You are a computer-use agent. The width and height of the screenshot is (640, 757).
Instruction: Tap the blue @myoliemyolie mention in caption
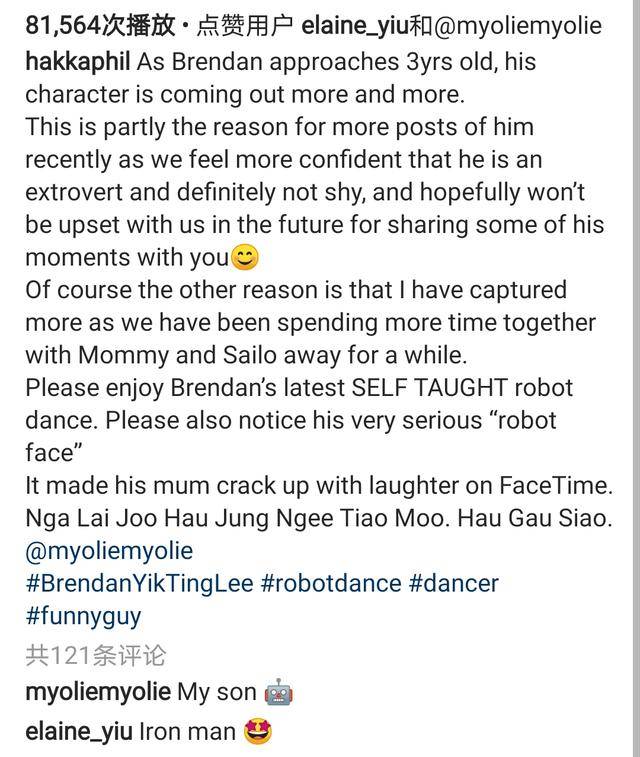coord(109,551)
